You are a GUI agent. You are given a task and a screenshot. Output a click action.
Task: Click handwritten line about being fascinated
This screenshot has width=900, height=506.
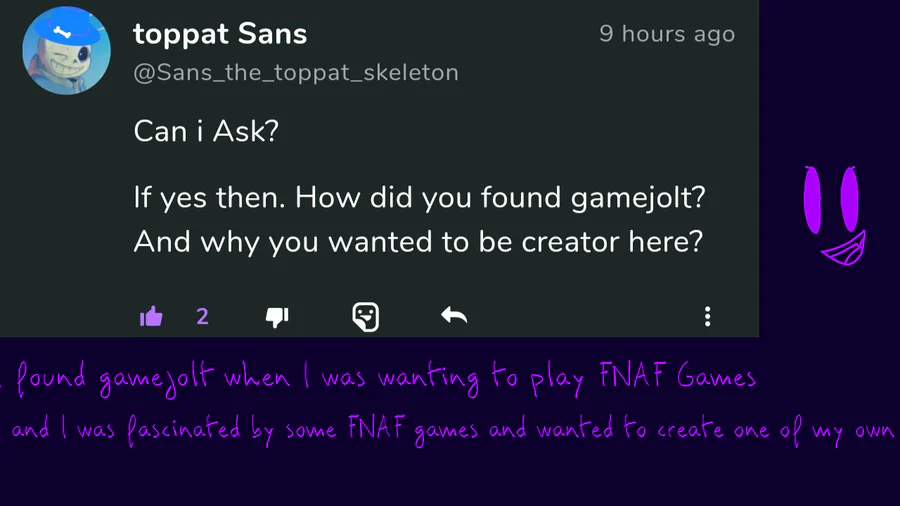[450, 431]
